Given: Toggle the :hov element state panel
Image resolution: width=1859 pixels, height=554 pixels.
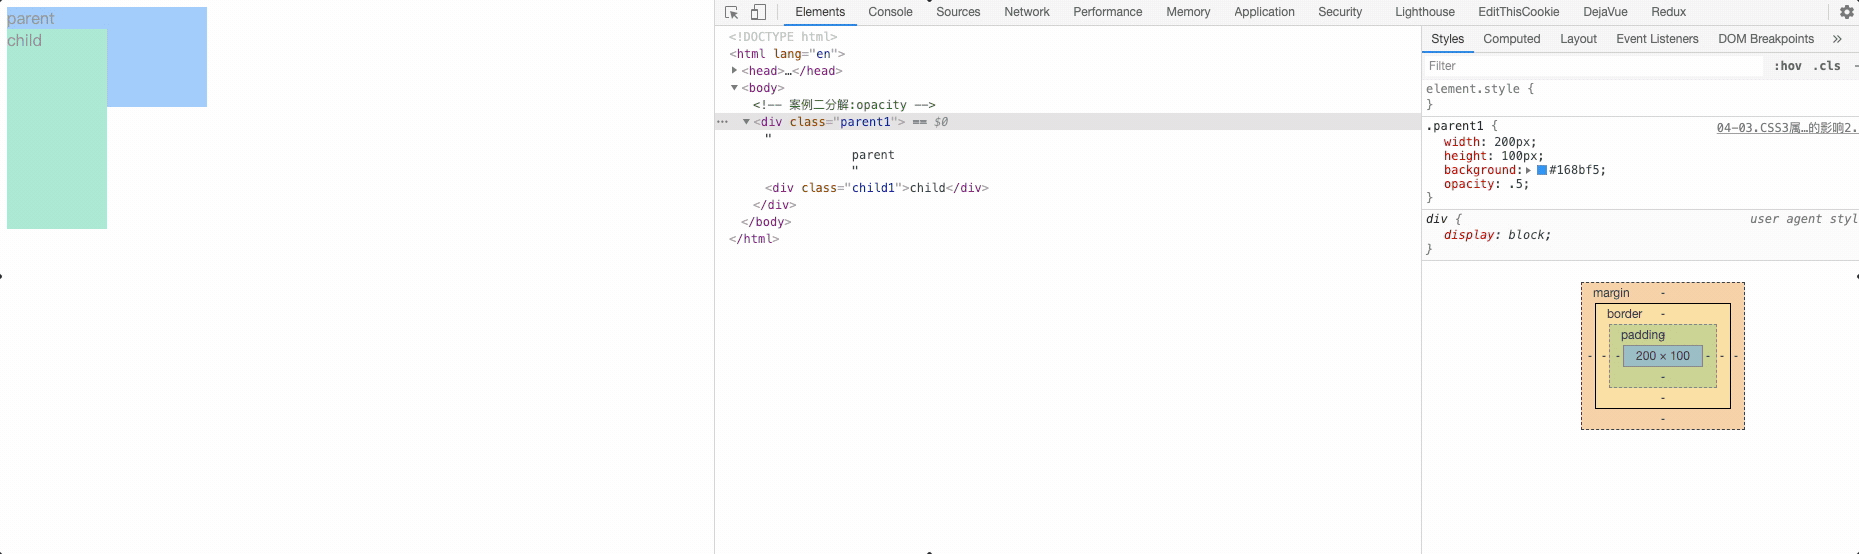Looking at the screenshot, I should (1787, 66).
